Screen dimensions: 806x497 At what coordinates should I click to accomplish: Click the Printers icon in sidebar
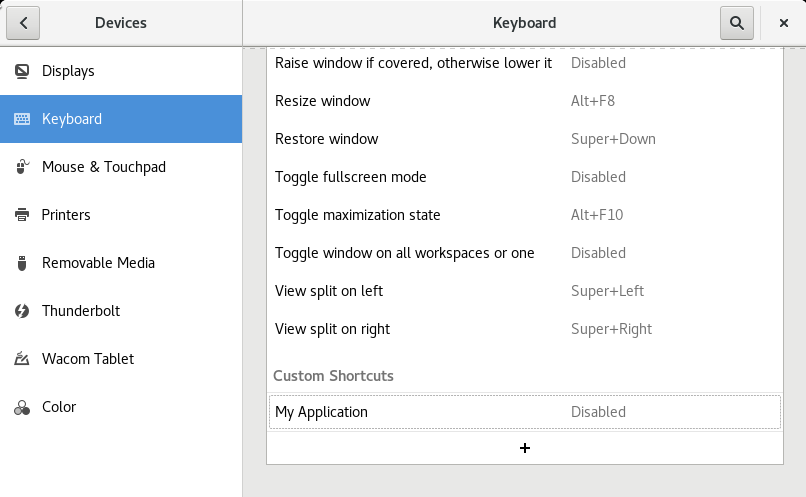click(x=22, y=215)
